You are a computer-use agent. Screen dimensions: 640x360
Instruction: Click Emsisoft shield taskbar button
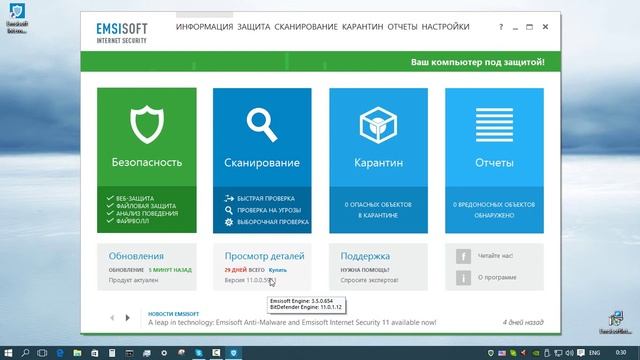point(233,353)
